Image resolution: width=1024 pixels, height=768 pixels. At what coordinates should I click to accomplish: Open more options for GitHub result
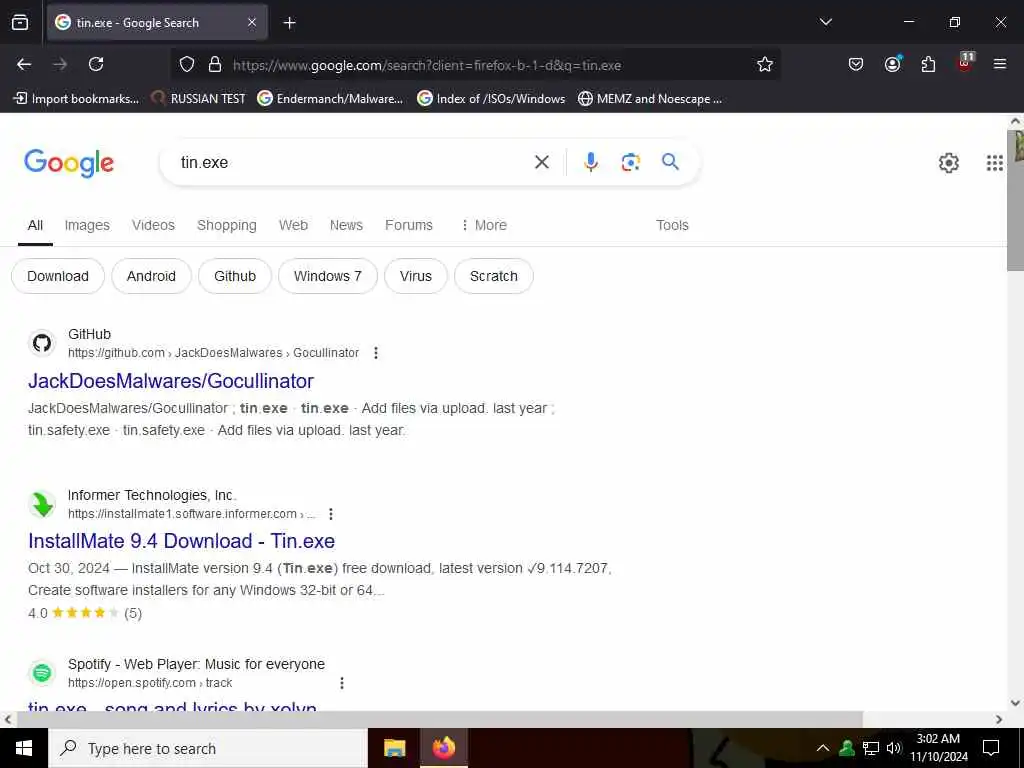point(376,353)
